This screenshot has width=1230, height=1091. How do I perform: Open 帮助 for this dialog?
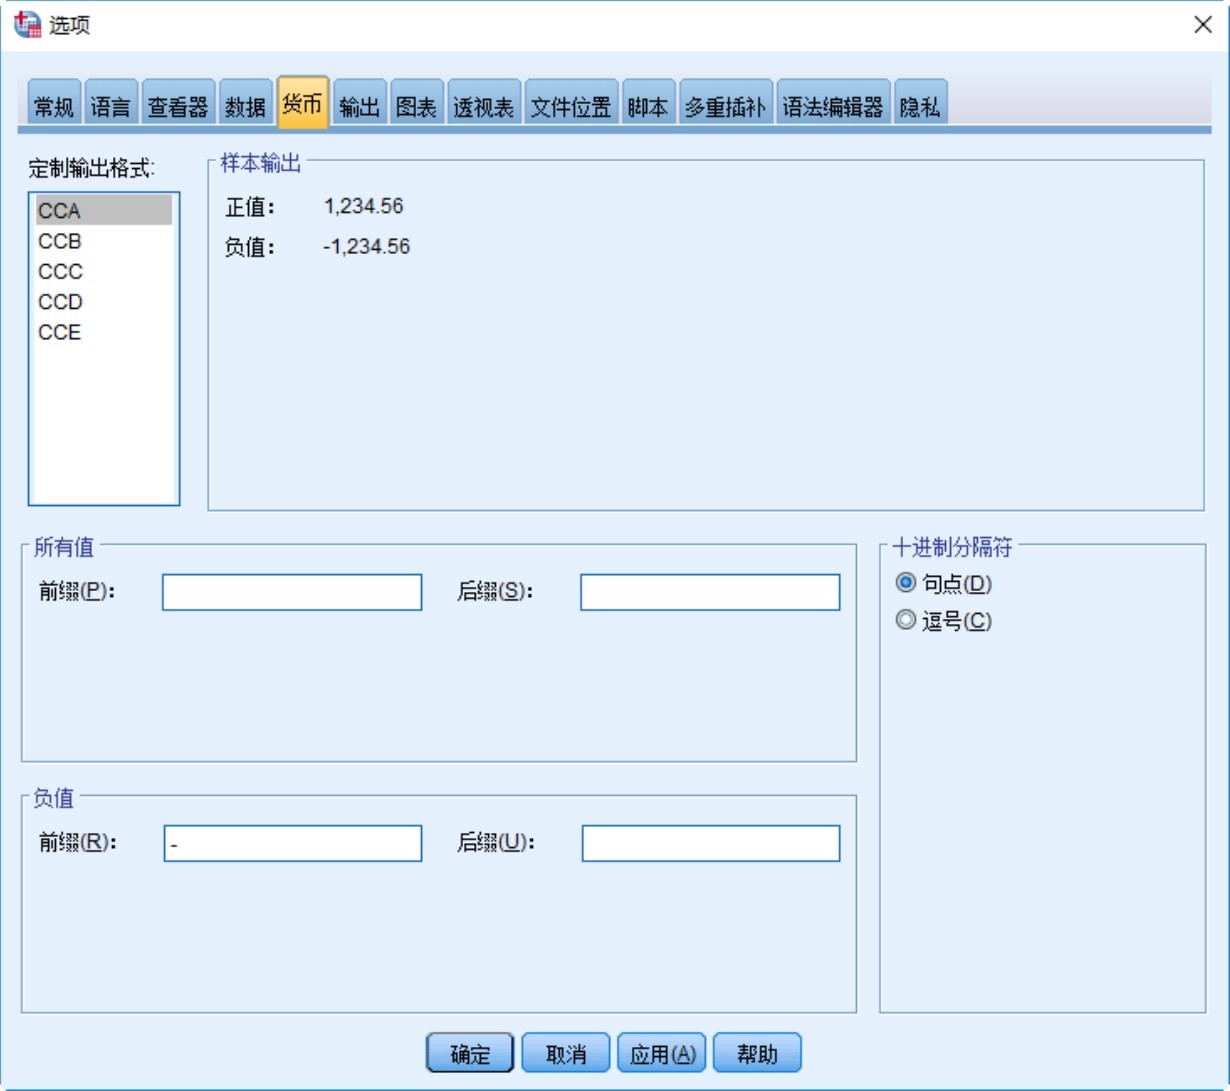tap(757, 1053)
